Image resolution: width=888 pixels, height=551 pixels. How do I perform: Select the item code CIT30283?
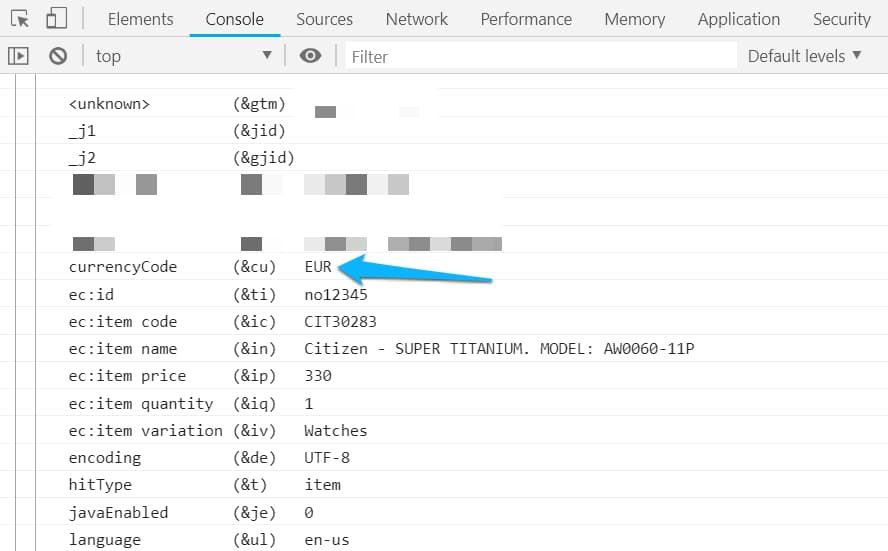340,322
